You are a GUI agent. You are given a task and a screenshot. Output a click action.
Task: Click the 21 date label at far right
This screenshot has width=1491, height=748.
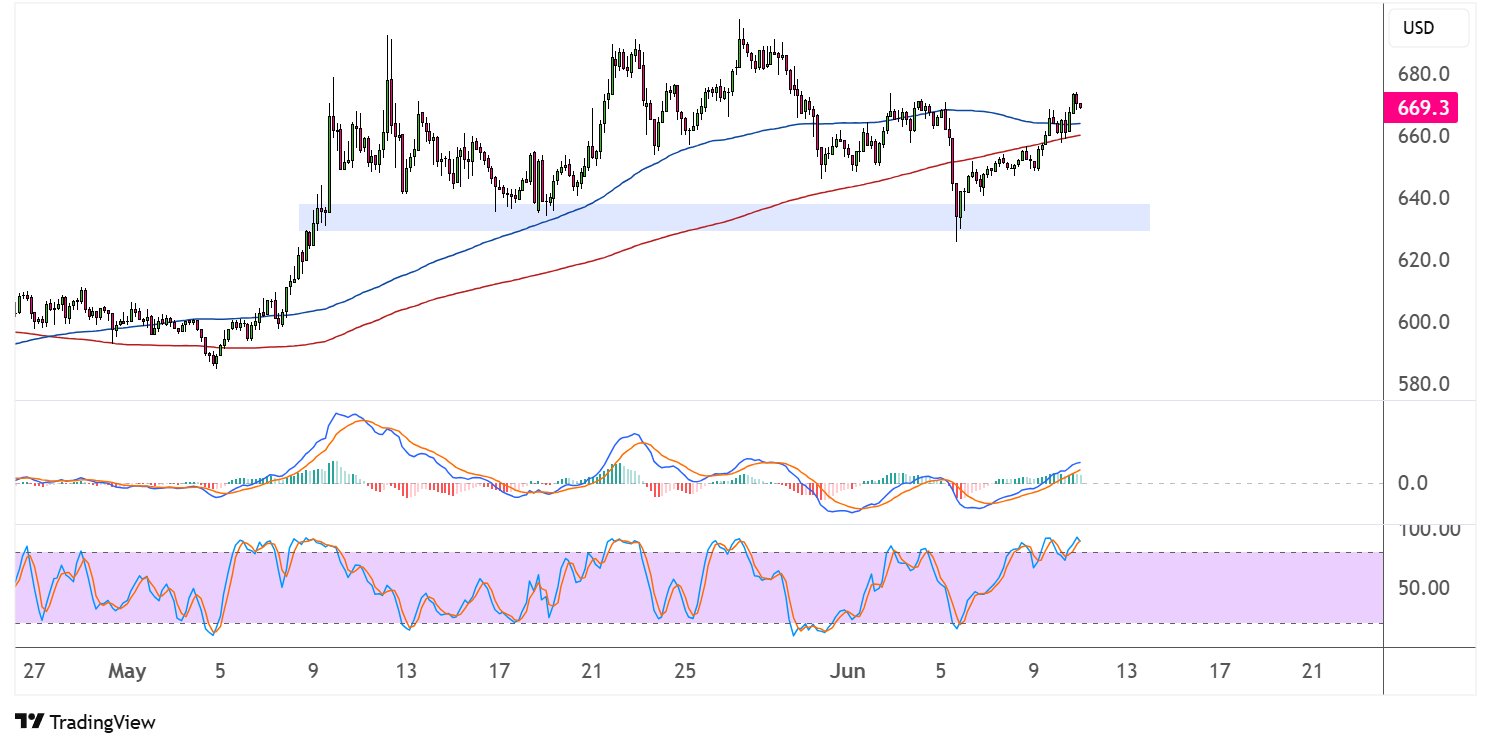point(1313,671)
